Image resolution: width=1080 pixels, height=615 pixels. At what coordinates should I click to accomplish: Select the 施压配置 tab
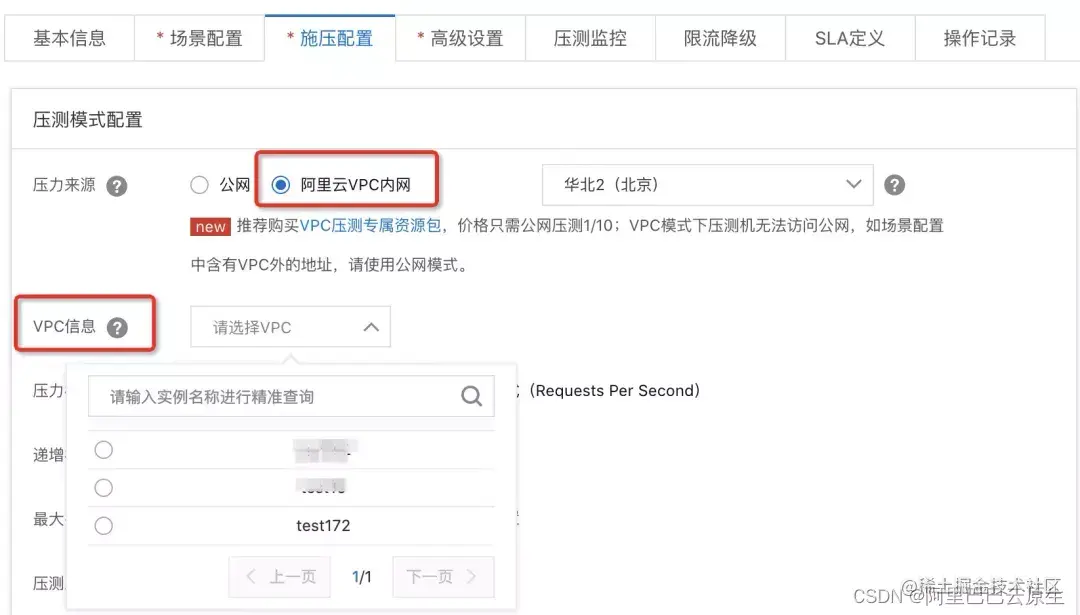(330, 39)
